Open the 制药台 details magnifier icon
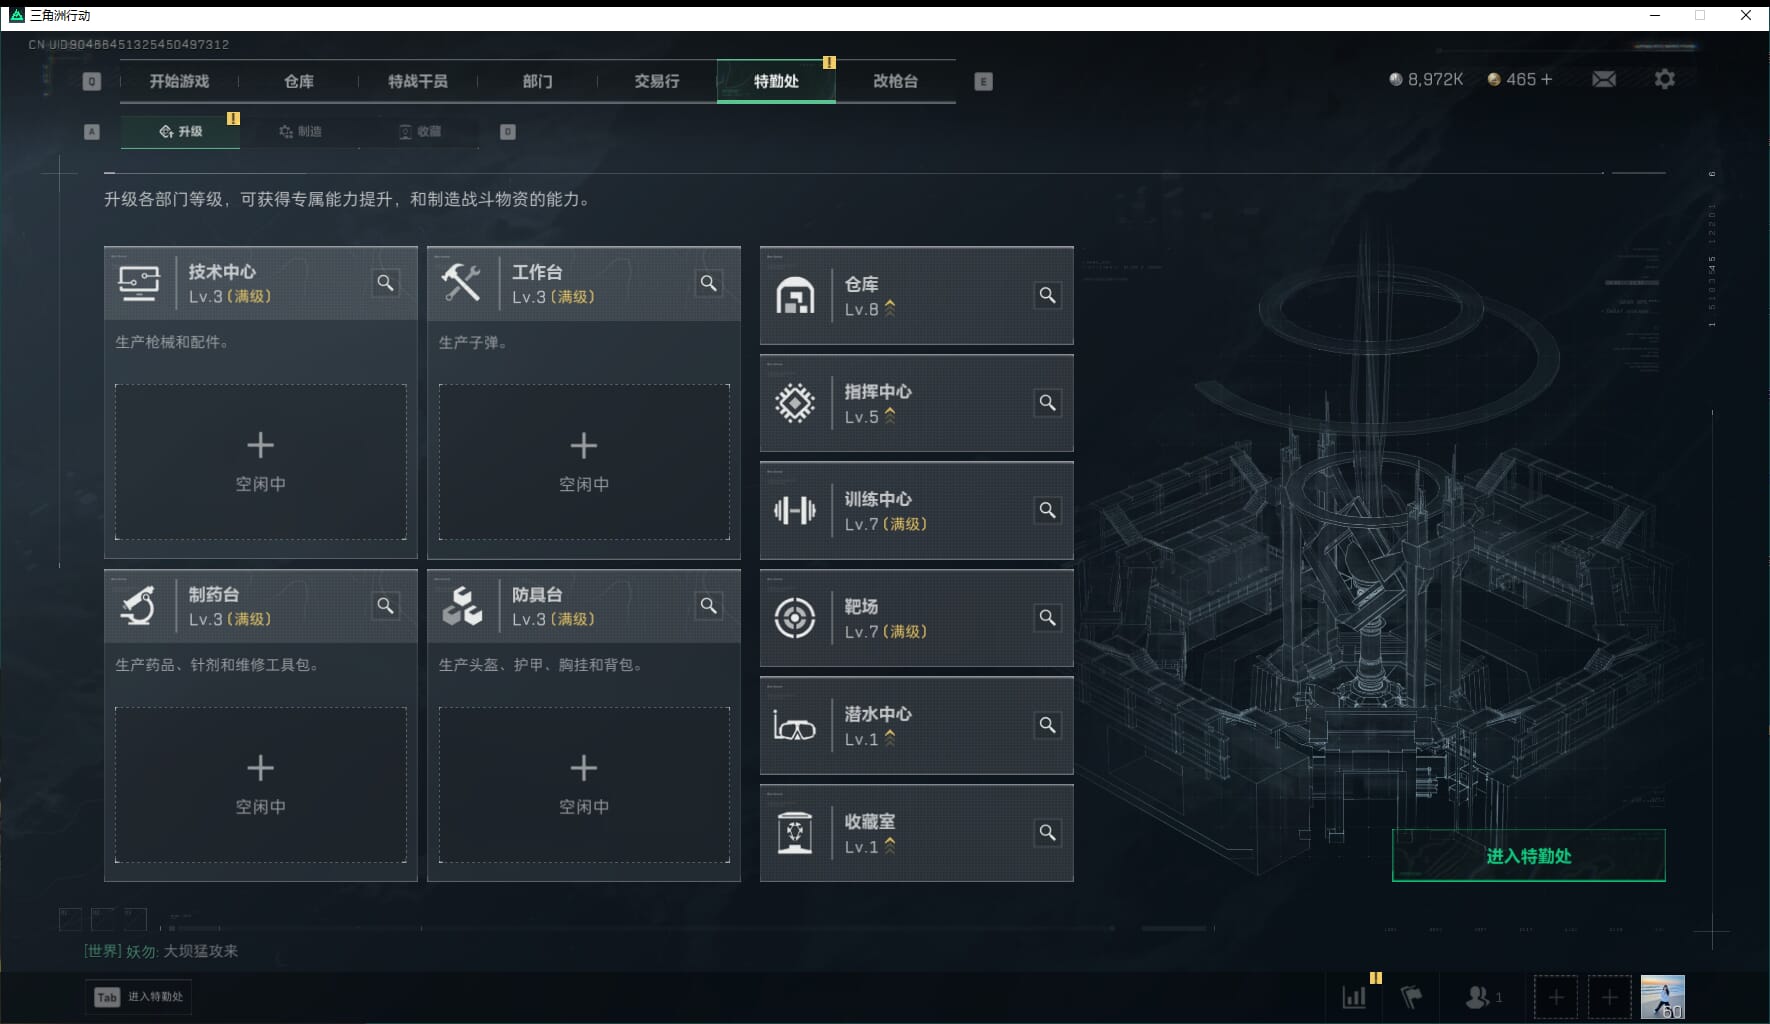Image resolution: width=1770 pixels, height=1024 pixels. click(x=385, y=606)
